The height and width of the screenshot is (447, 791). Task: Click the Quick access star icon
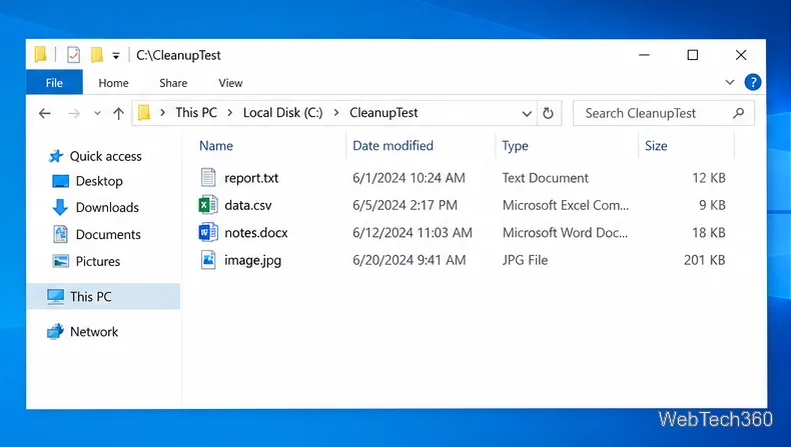point(55,156)
